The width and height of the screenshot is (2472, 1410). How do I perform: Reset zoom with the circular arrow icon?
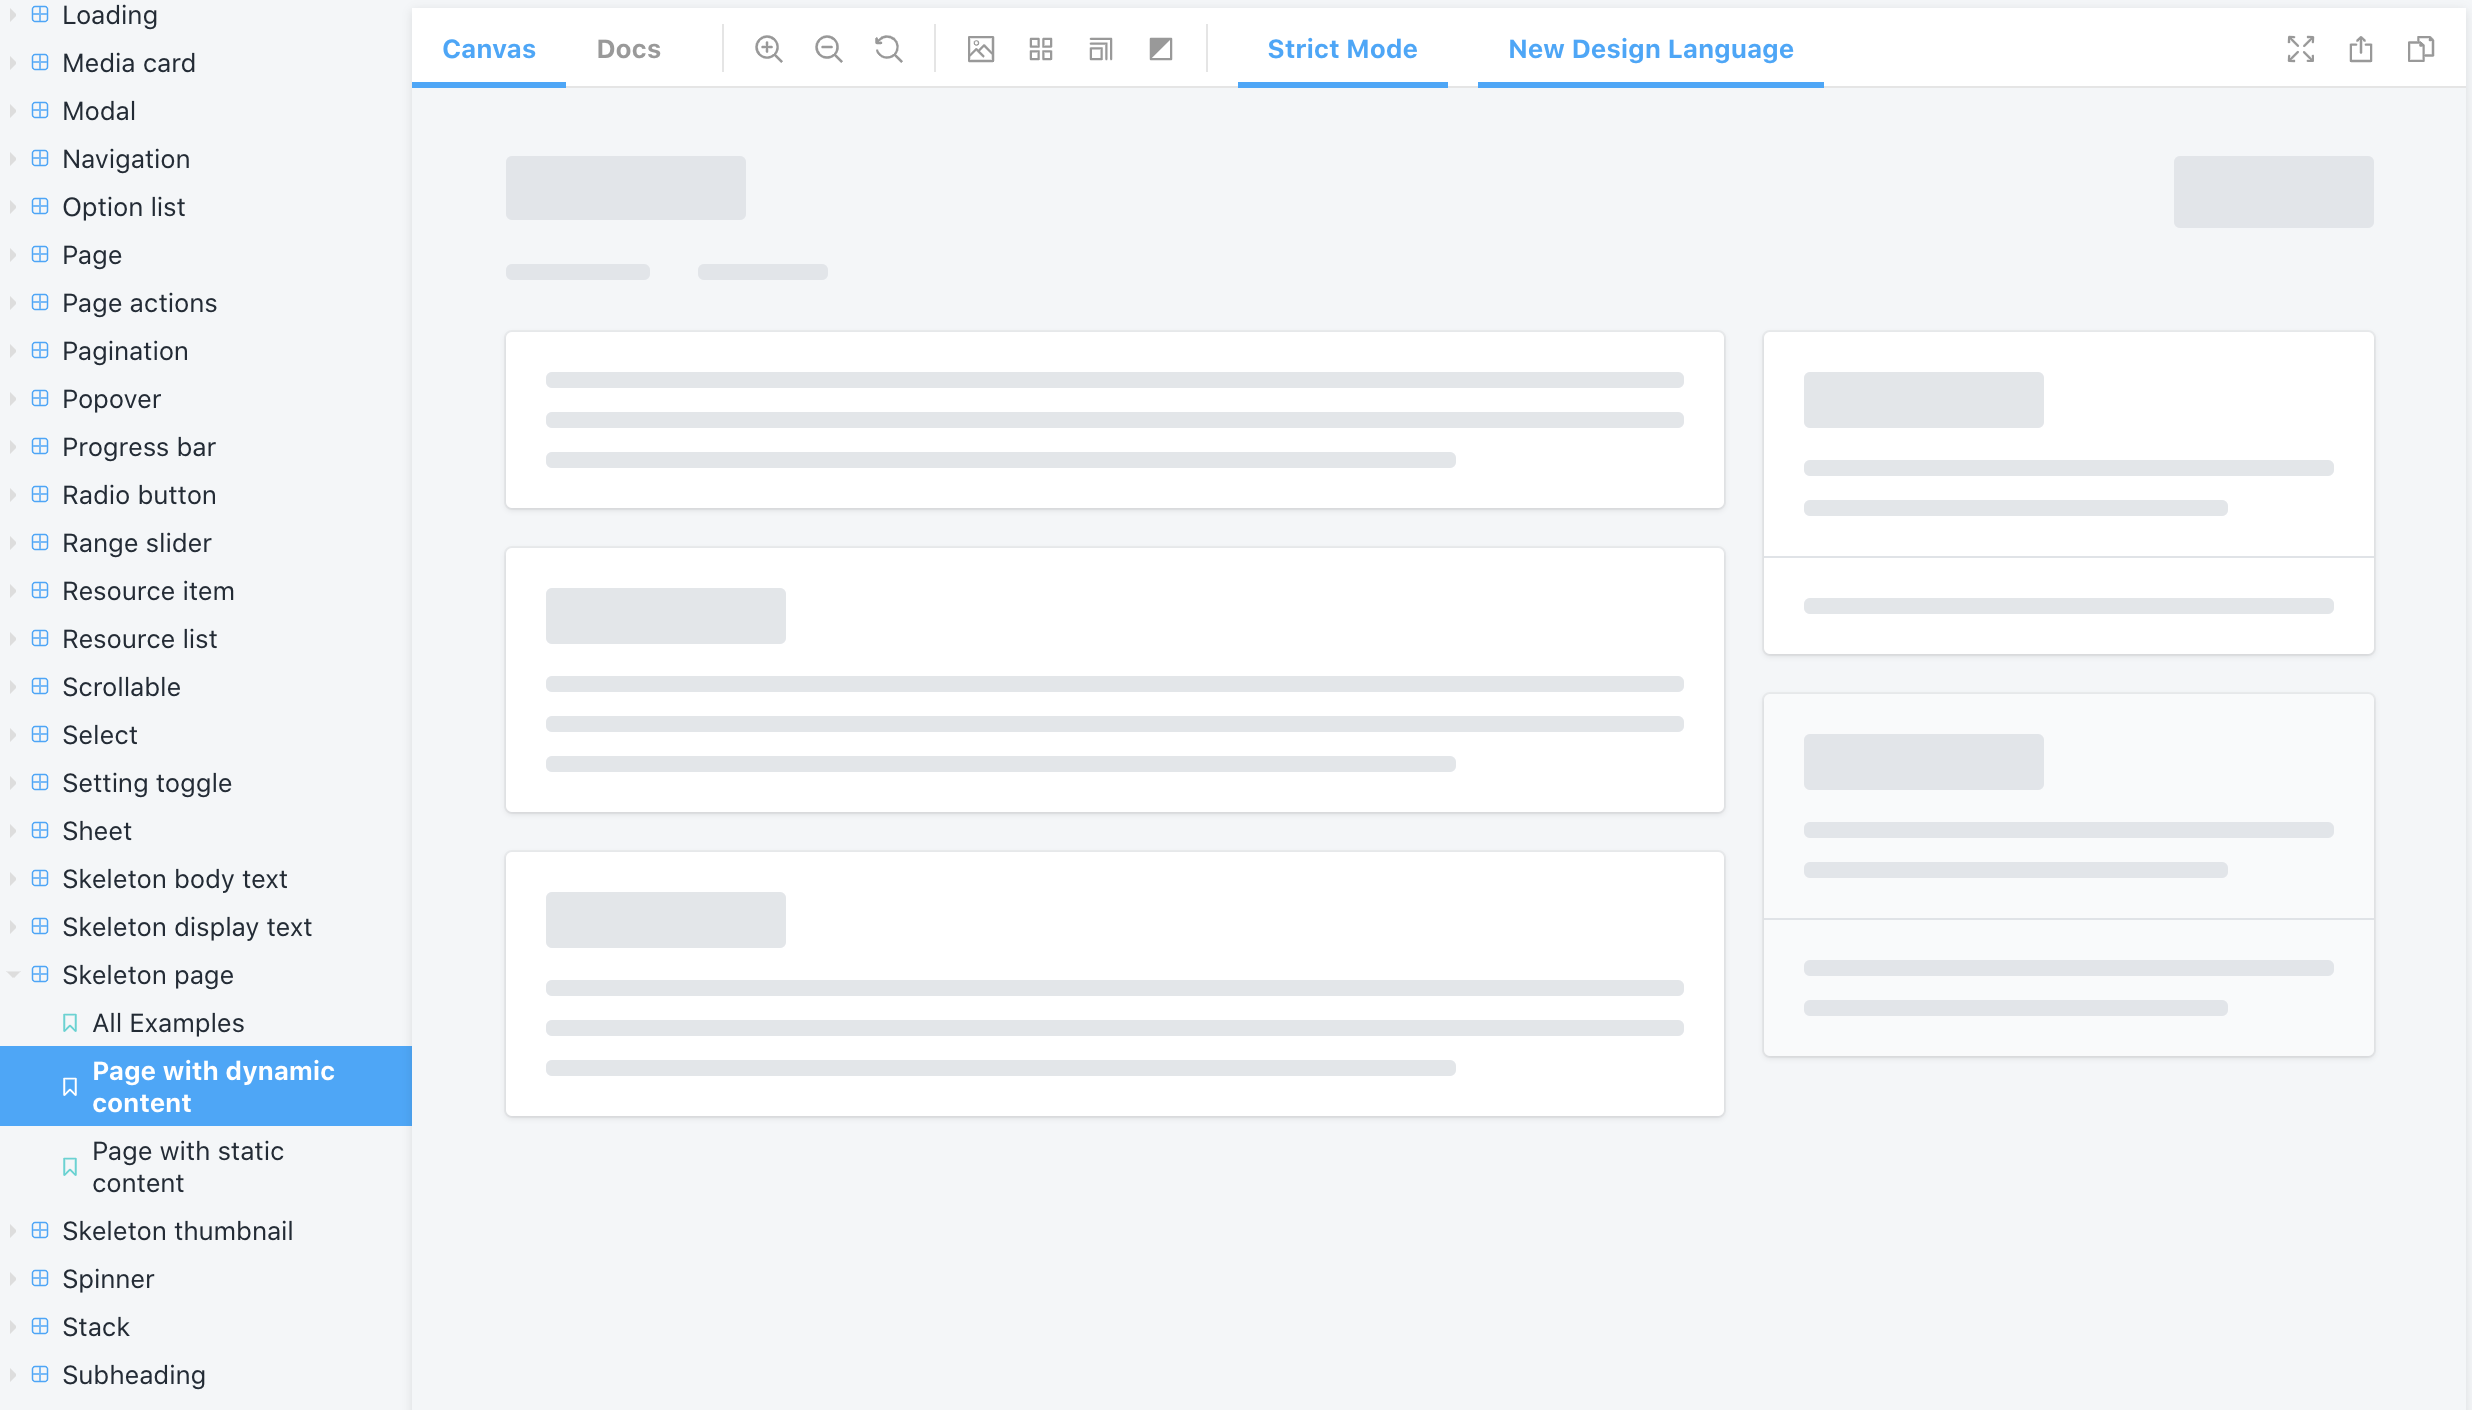pyautogui.click(x=888, y=49)
